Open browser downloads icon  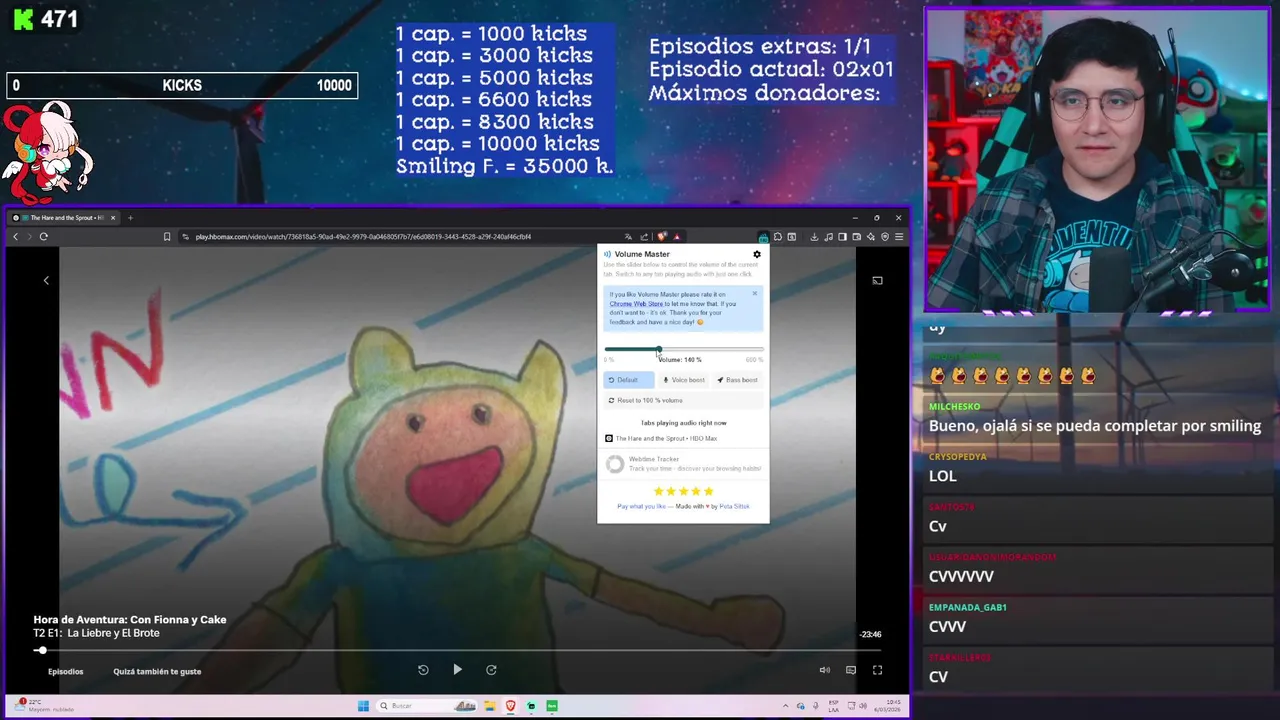(814, 237)
